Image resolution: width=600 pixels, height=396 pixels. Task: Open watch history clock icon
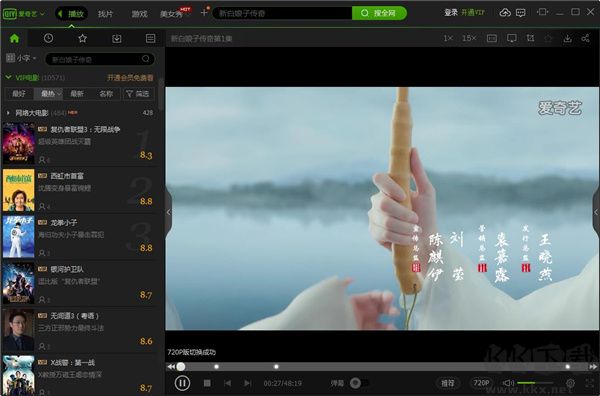pos(48,38)
